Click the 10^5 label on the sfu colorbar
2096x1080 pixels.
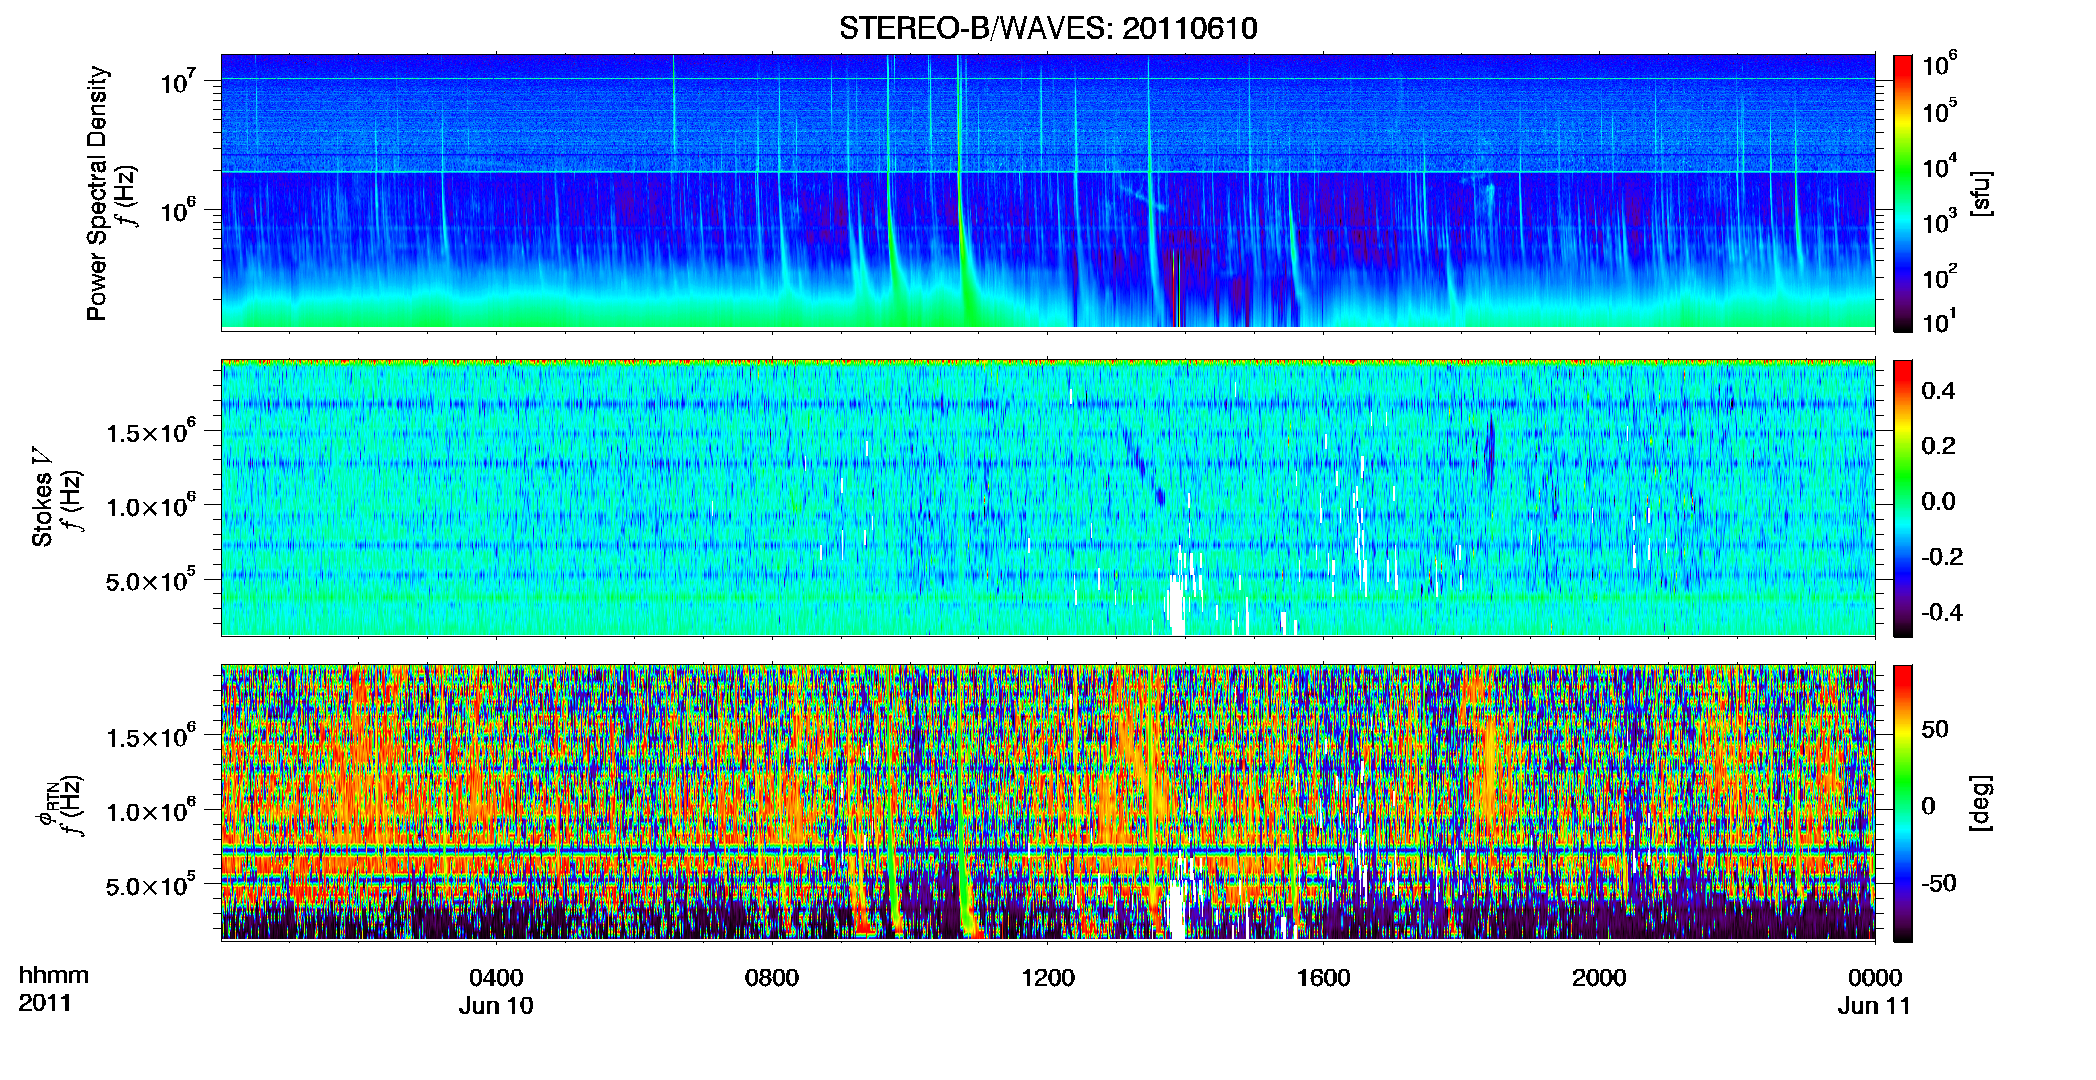(x=1940, y=111)
